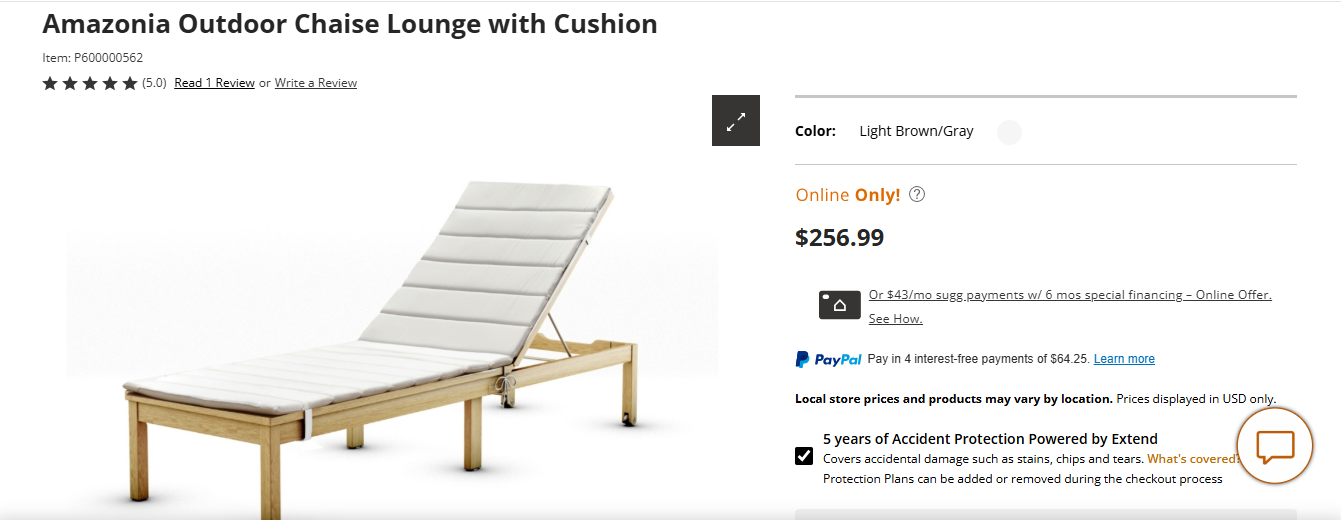Viewport: 1341px width, 522px height.
Task: Expand the product image to fullscreen
Action: coord(736,121)
